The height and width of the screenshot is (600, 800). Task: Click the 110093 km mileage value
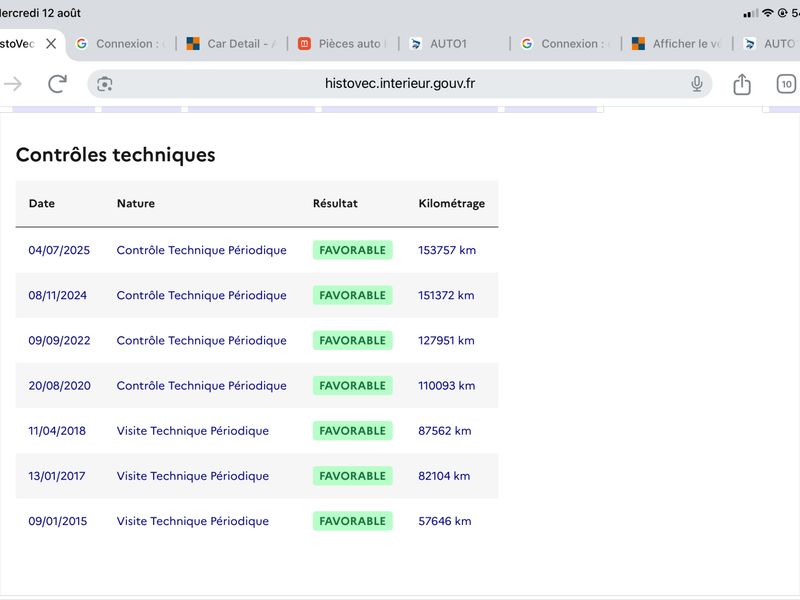pos(446,385)
